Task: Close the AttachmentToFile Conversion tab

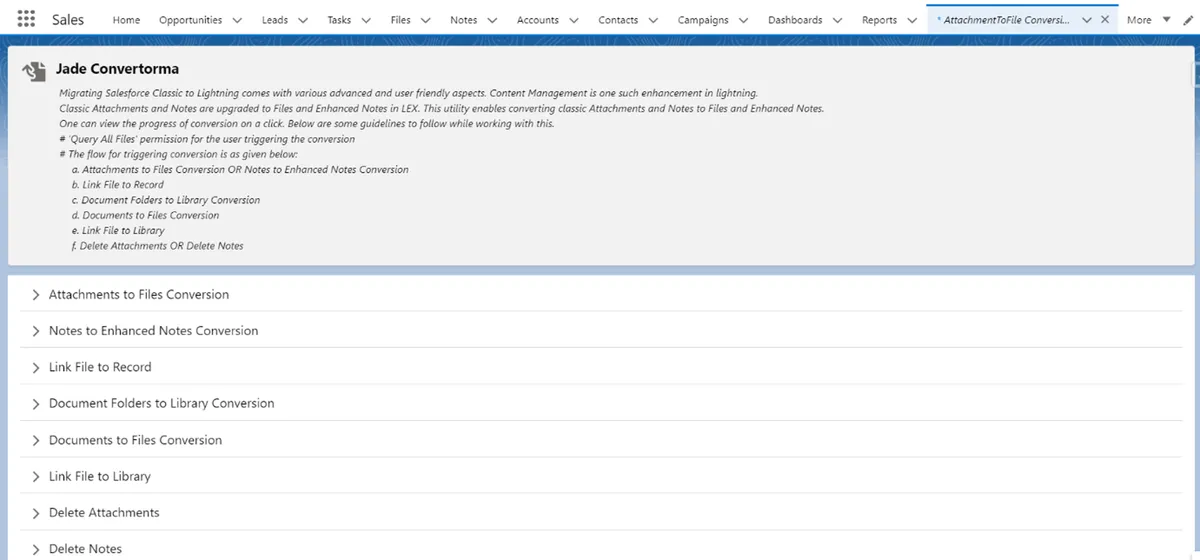Action: click(1105, 20)
